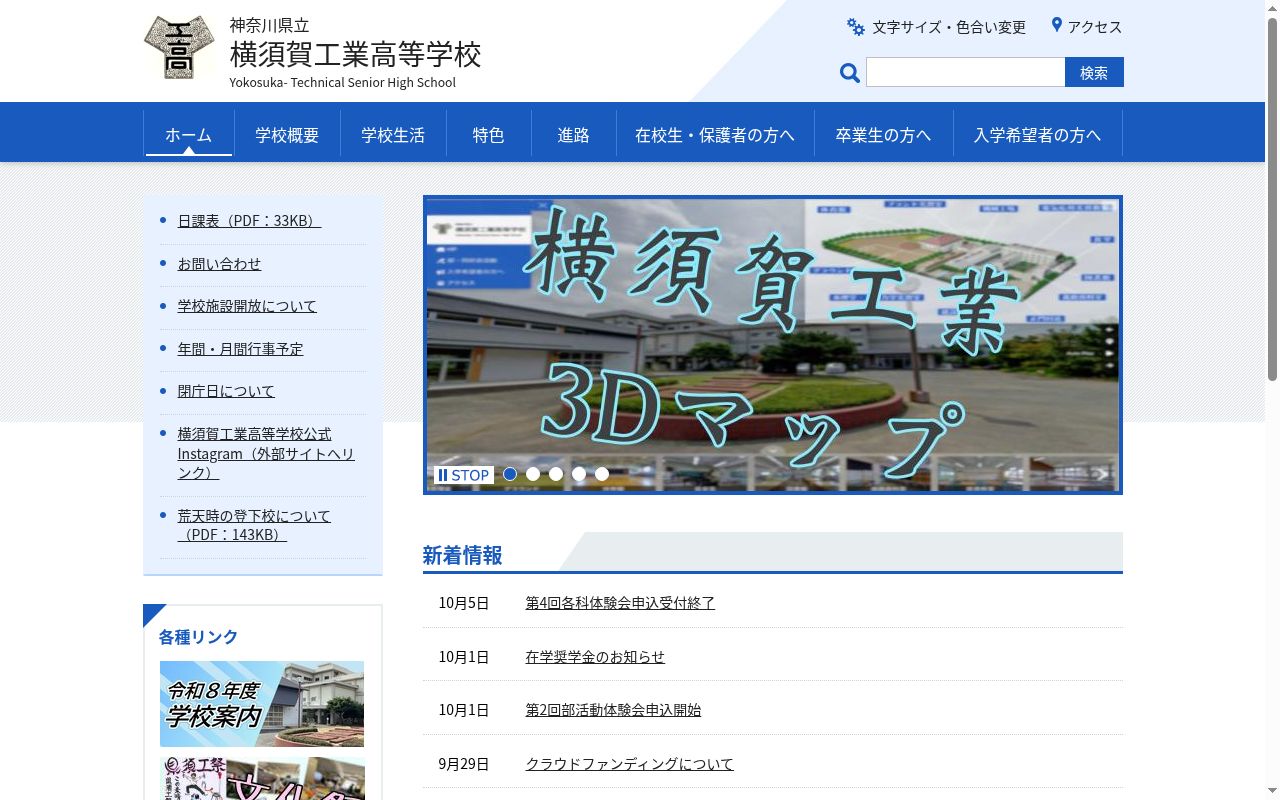Click the 令和8年度 学校案内 banner
The image size is (1280, 800).
click(262, 704)
